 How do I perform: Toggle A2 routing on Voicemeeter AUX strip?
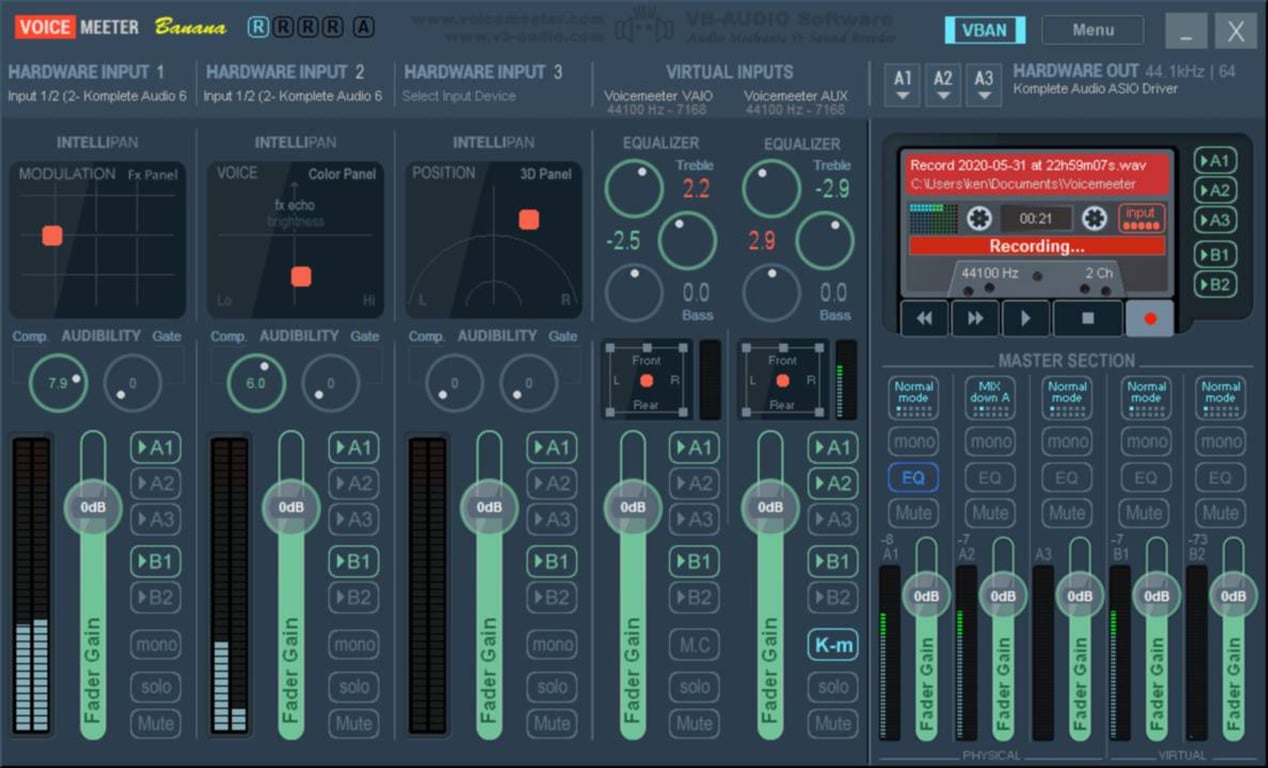point(833,484)
